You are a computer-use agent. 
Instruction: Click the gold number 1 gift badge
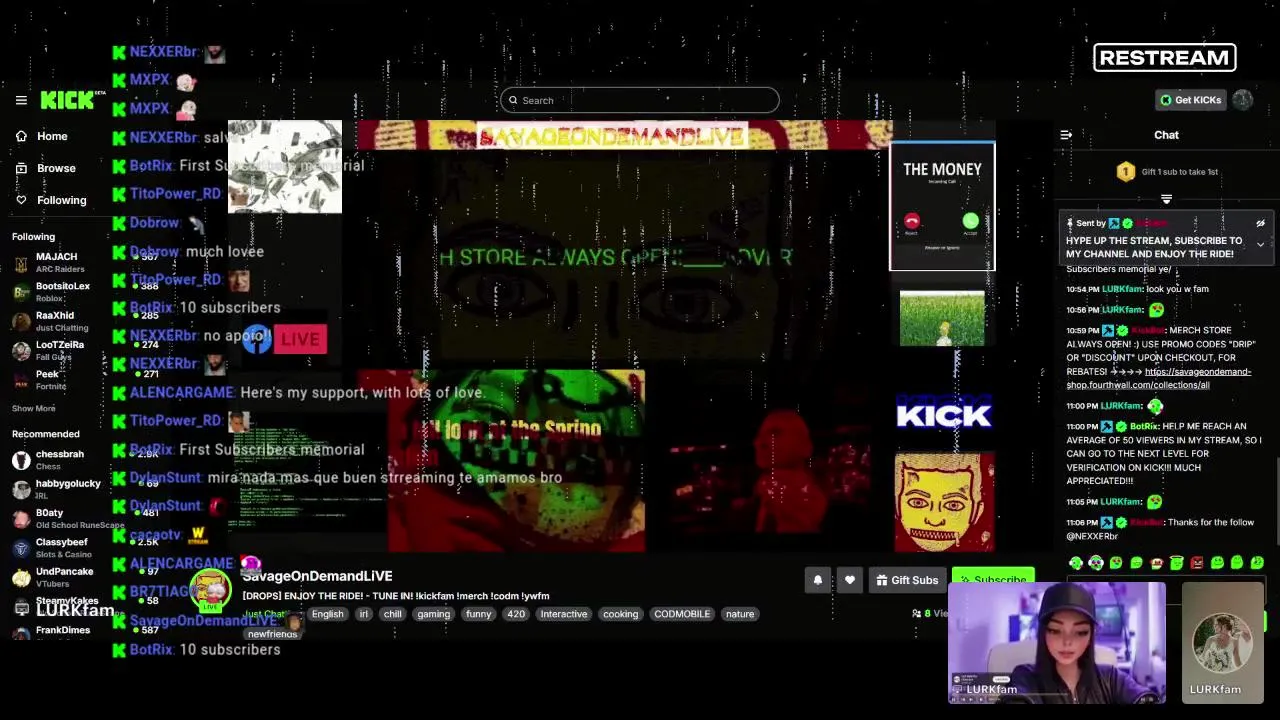1126,172
